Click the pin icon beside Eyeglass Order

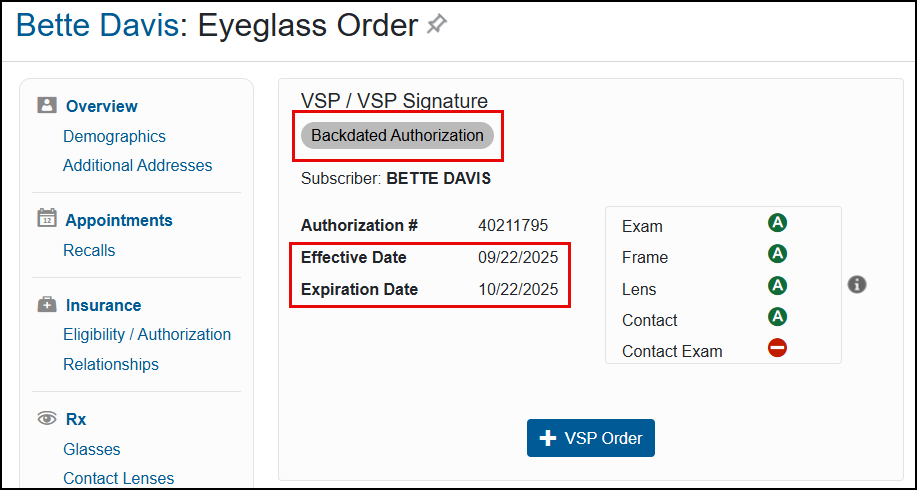(x=437, y=25)
